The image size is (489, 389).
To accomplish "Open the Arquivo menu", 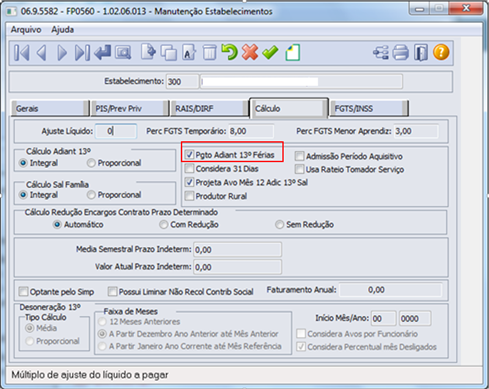I will coord(26,30).
